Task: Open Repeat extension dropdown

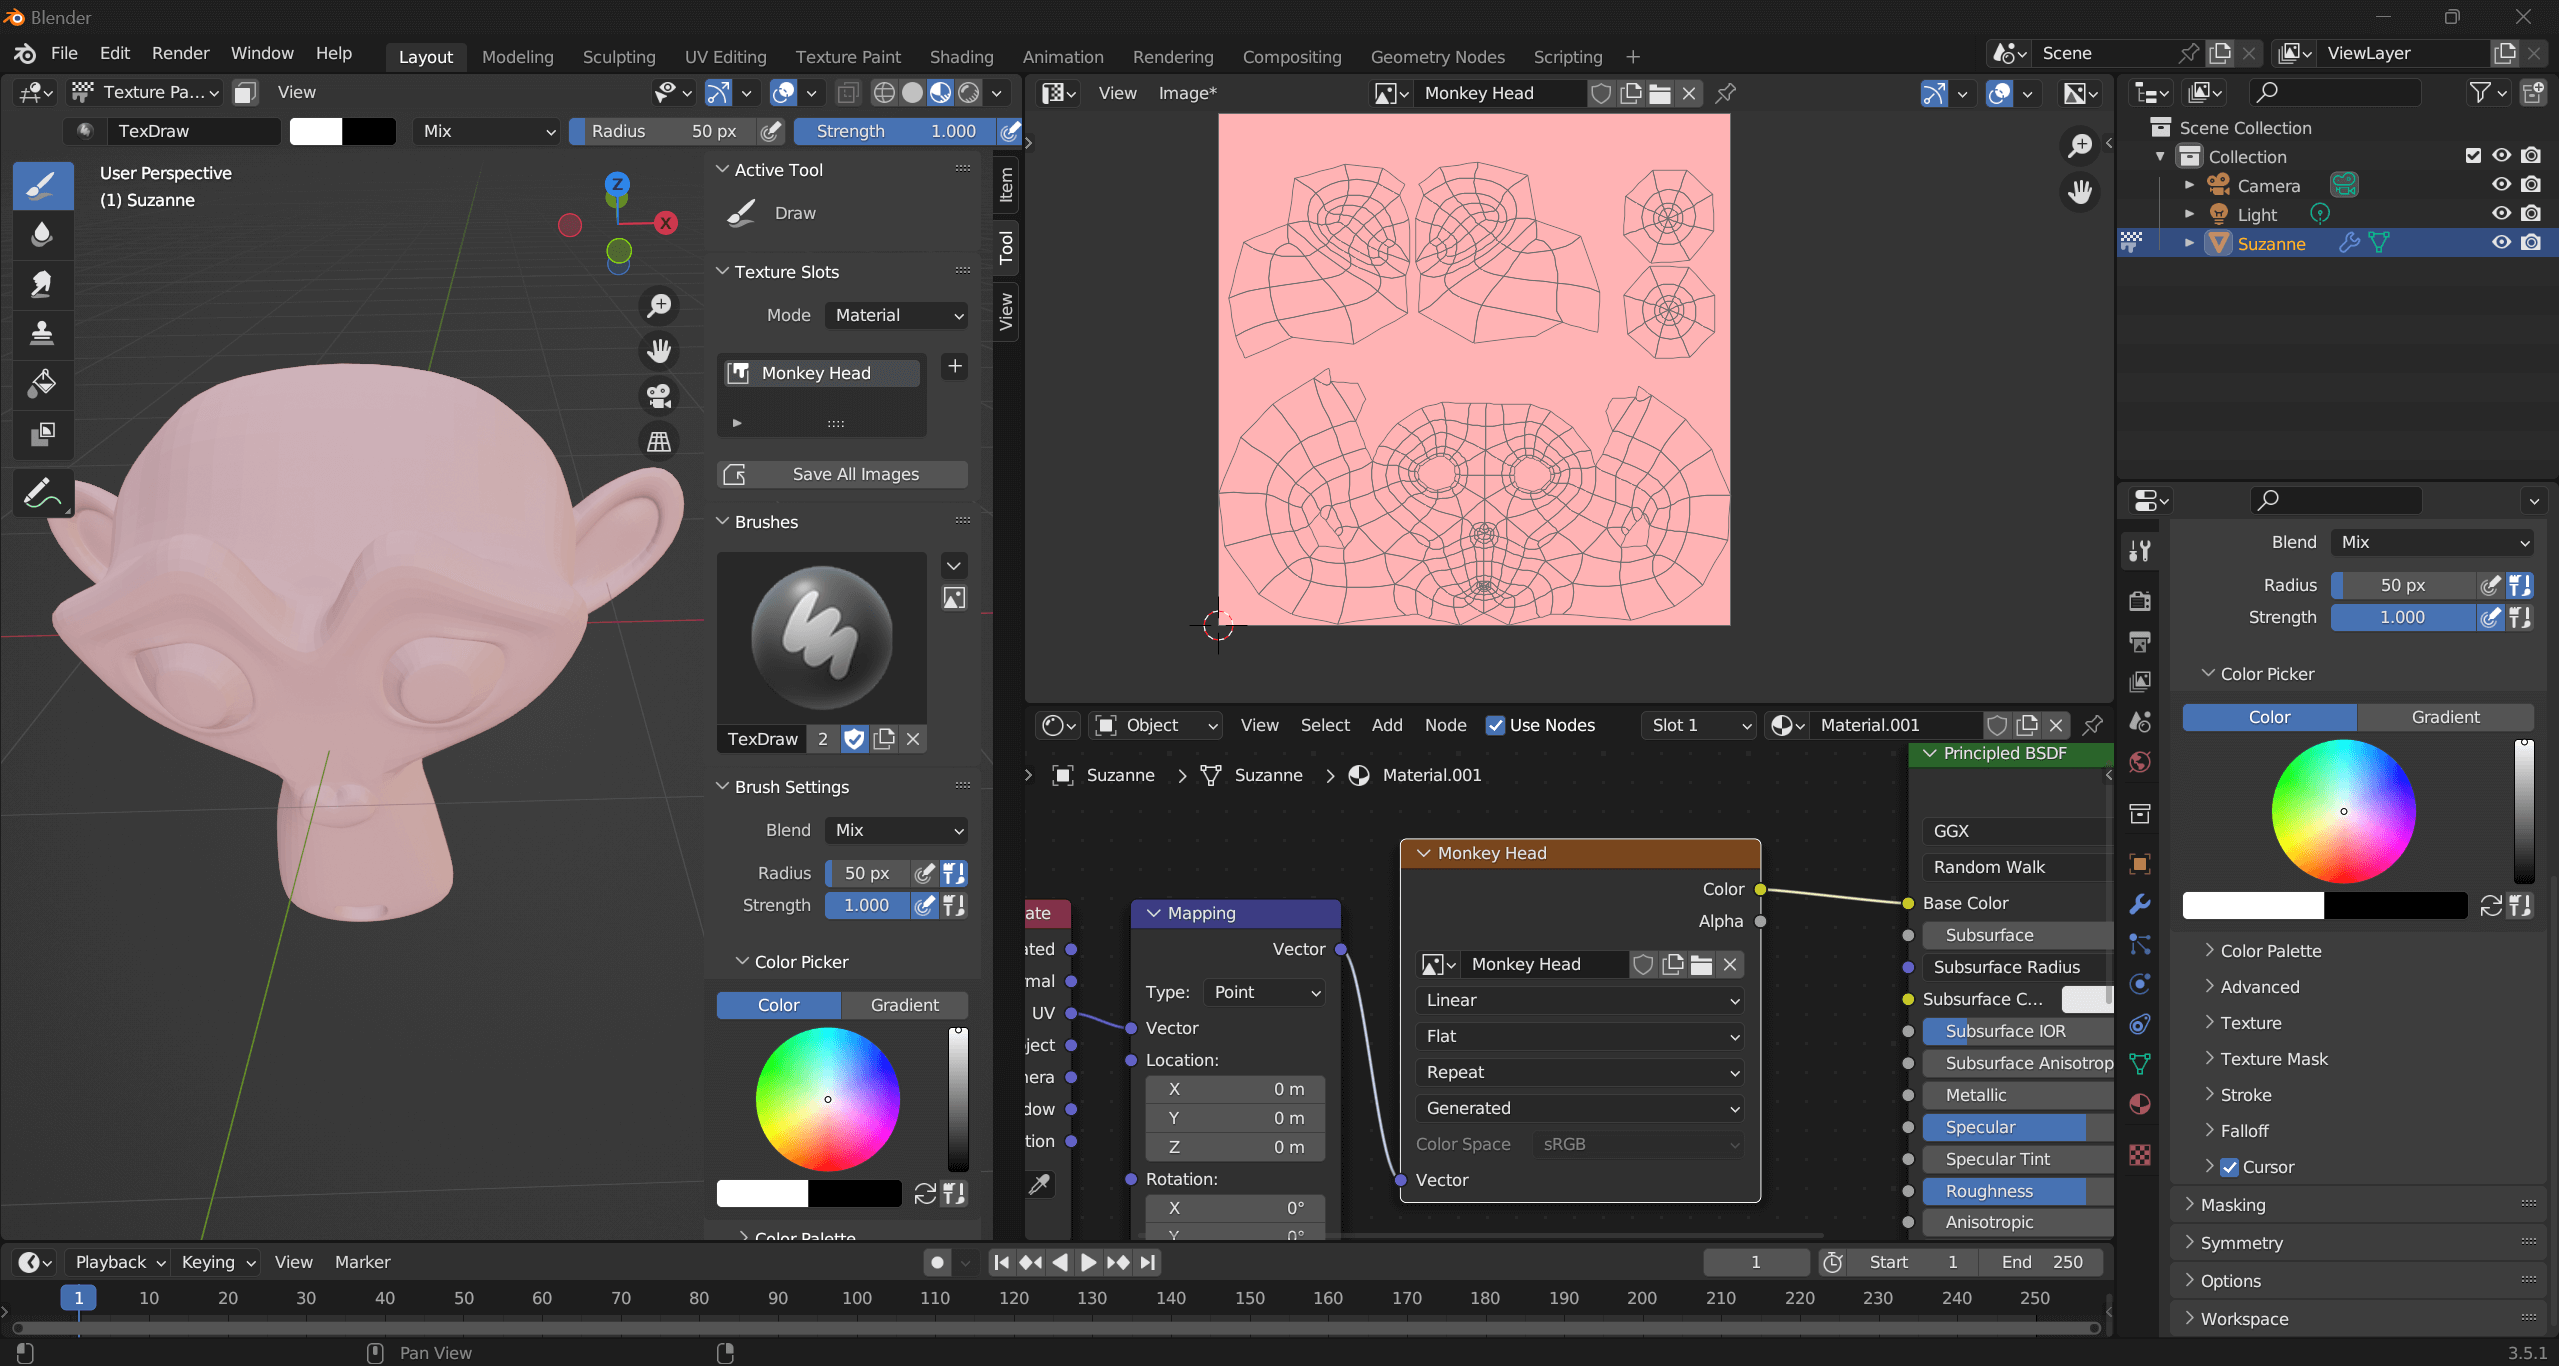Action: pos(1579,1072)
